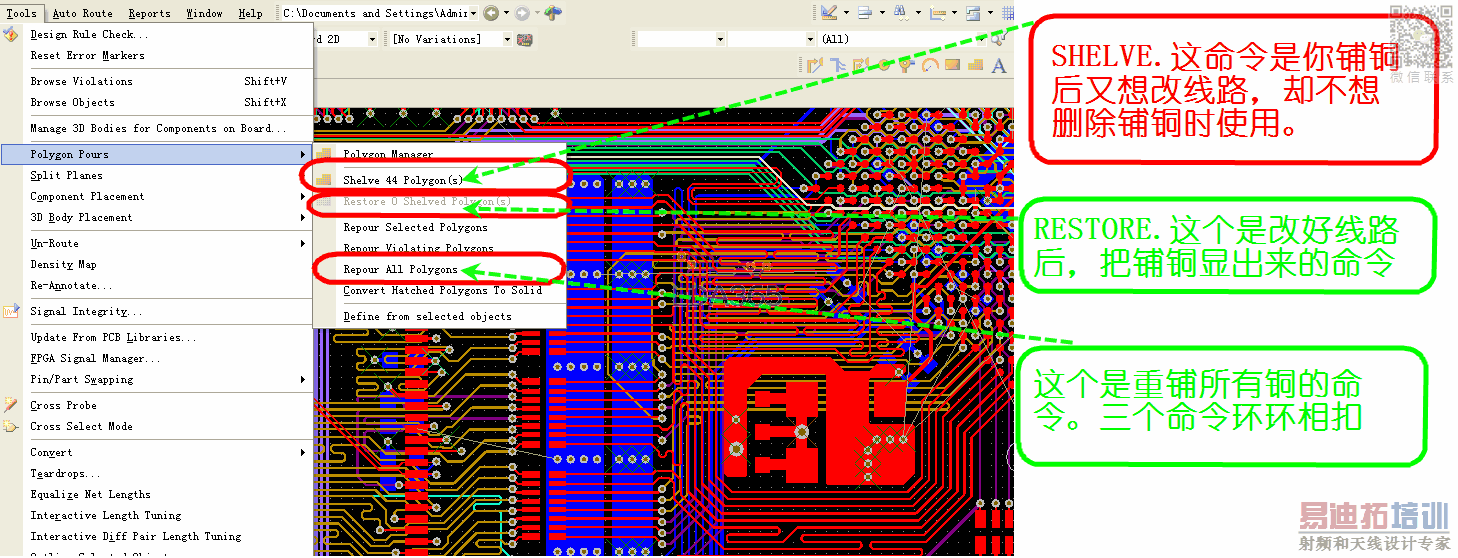Activate Cross Probe tool
The image size is (1458, 558).
pyautogui.click(x=63, y=406)
